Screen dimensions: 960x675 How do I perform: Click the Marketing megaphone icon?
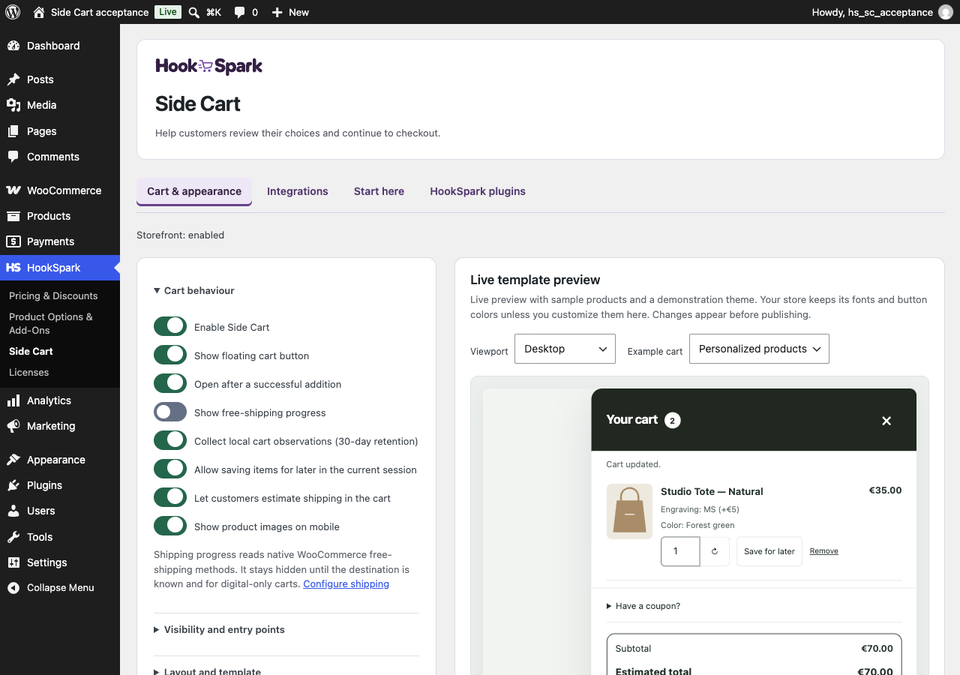click(x=13, y=426)
